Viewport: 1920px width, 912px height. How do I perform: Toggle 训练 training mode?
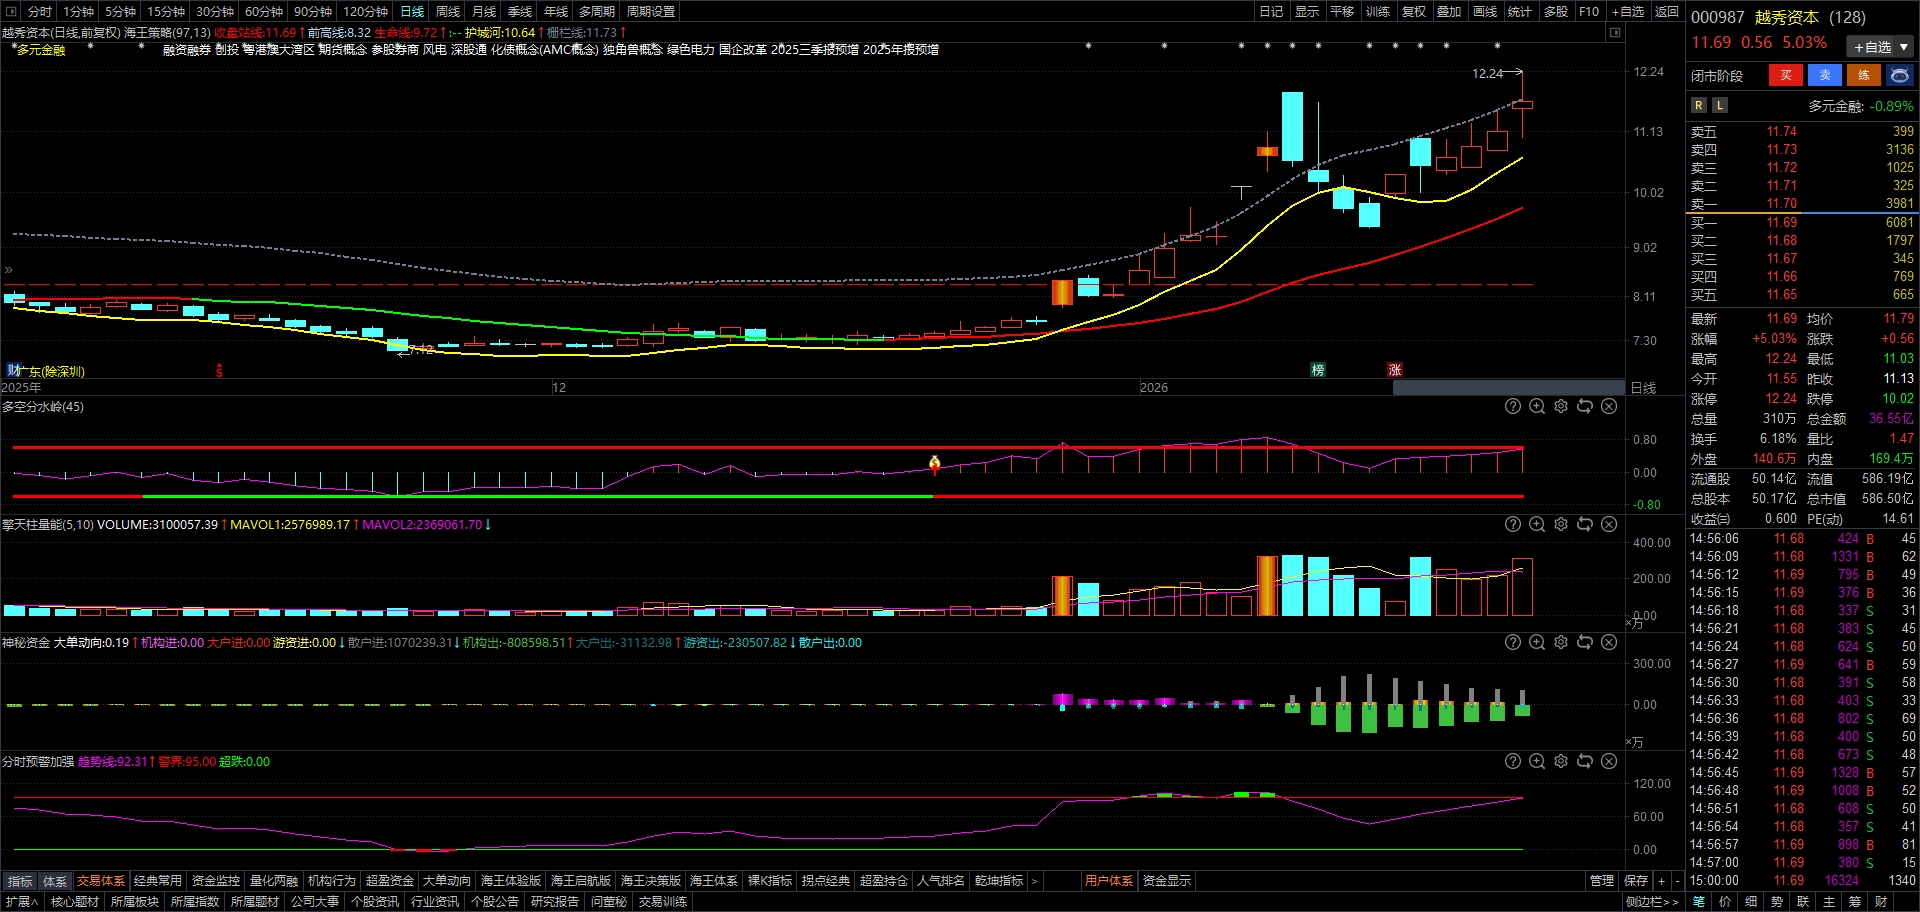tap(1378, 11)
